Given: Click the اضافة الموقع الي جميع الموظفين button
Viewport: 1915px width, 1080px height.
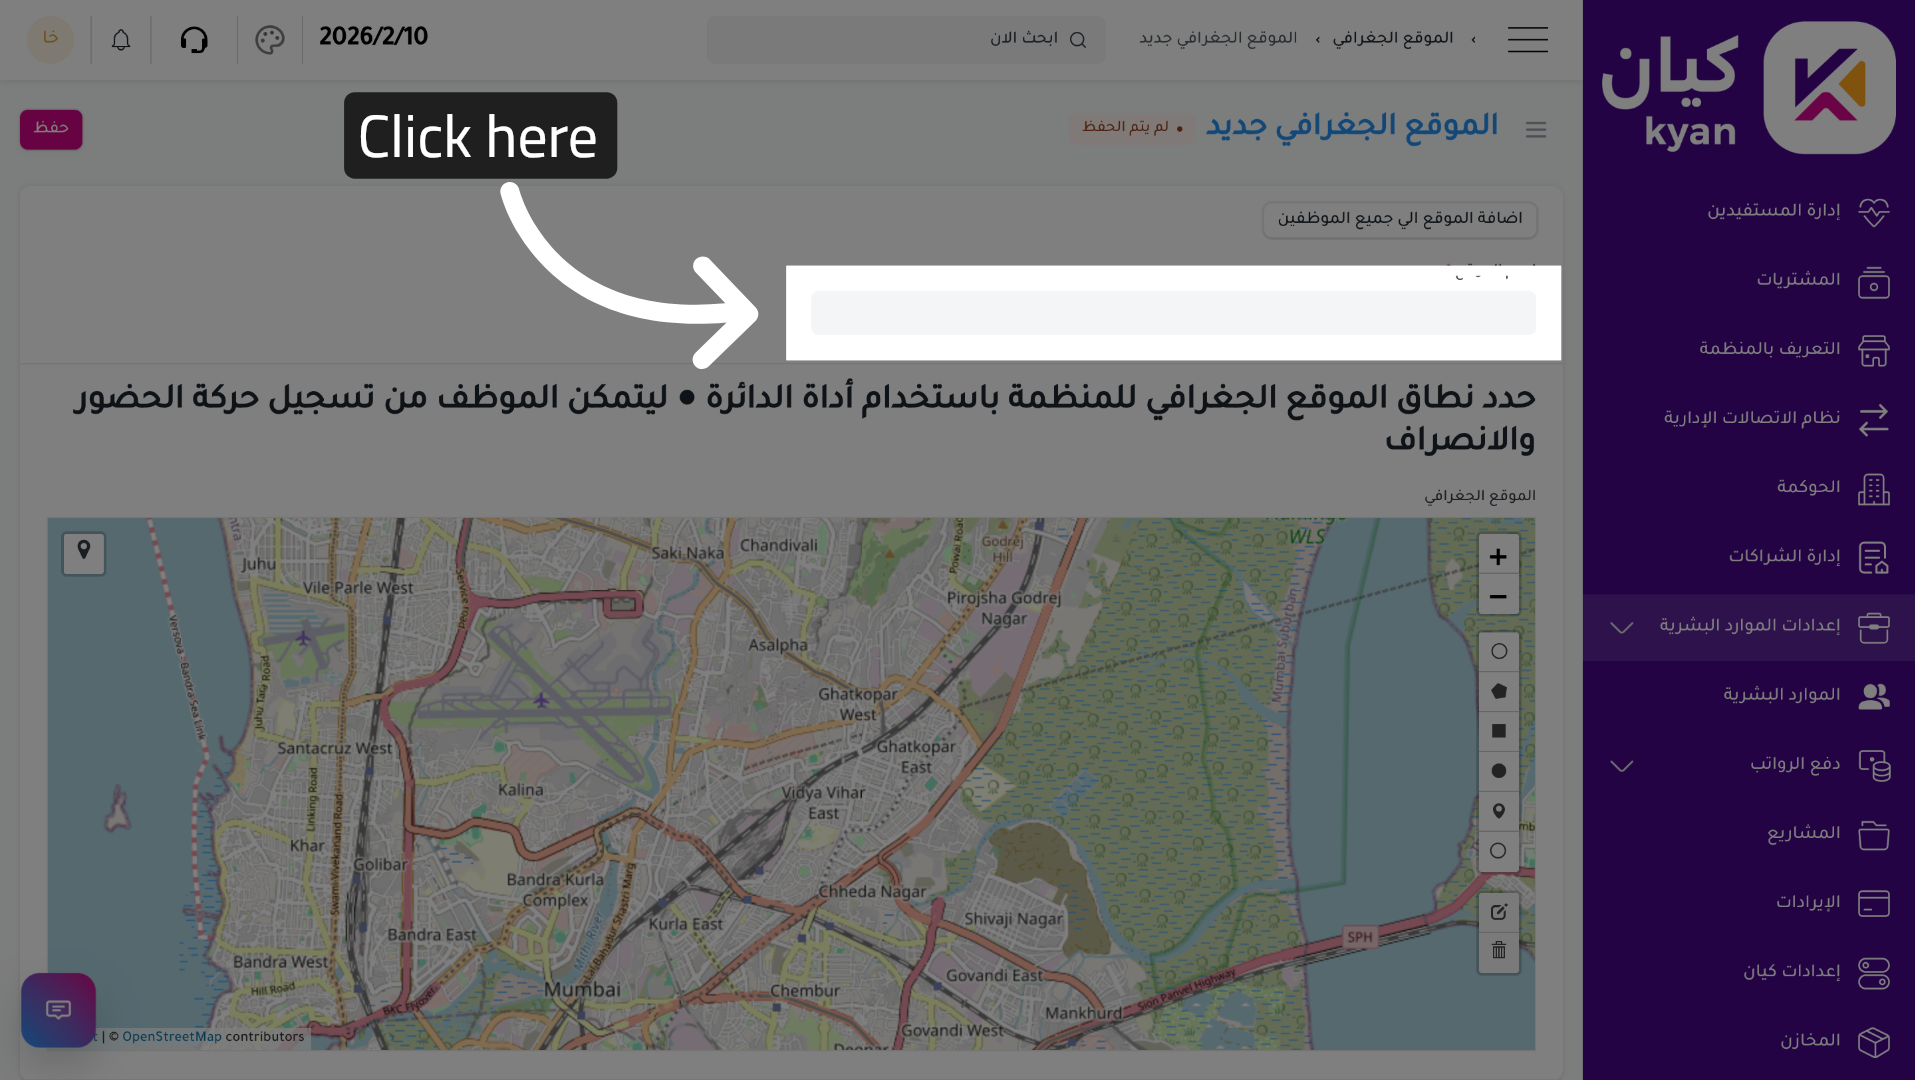Looking at the screenshot, I should click(1399, 219).
